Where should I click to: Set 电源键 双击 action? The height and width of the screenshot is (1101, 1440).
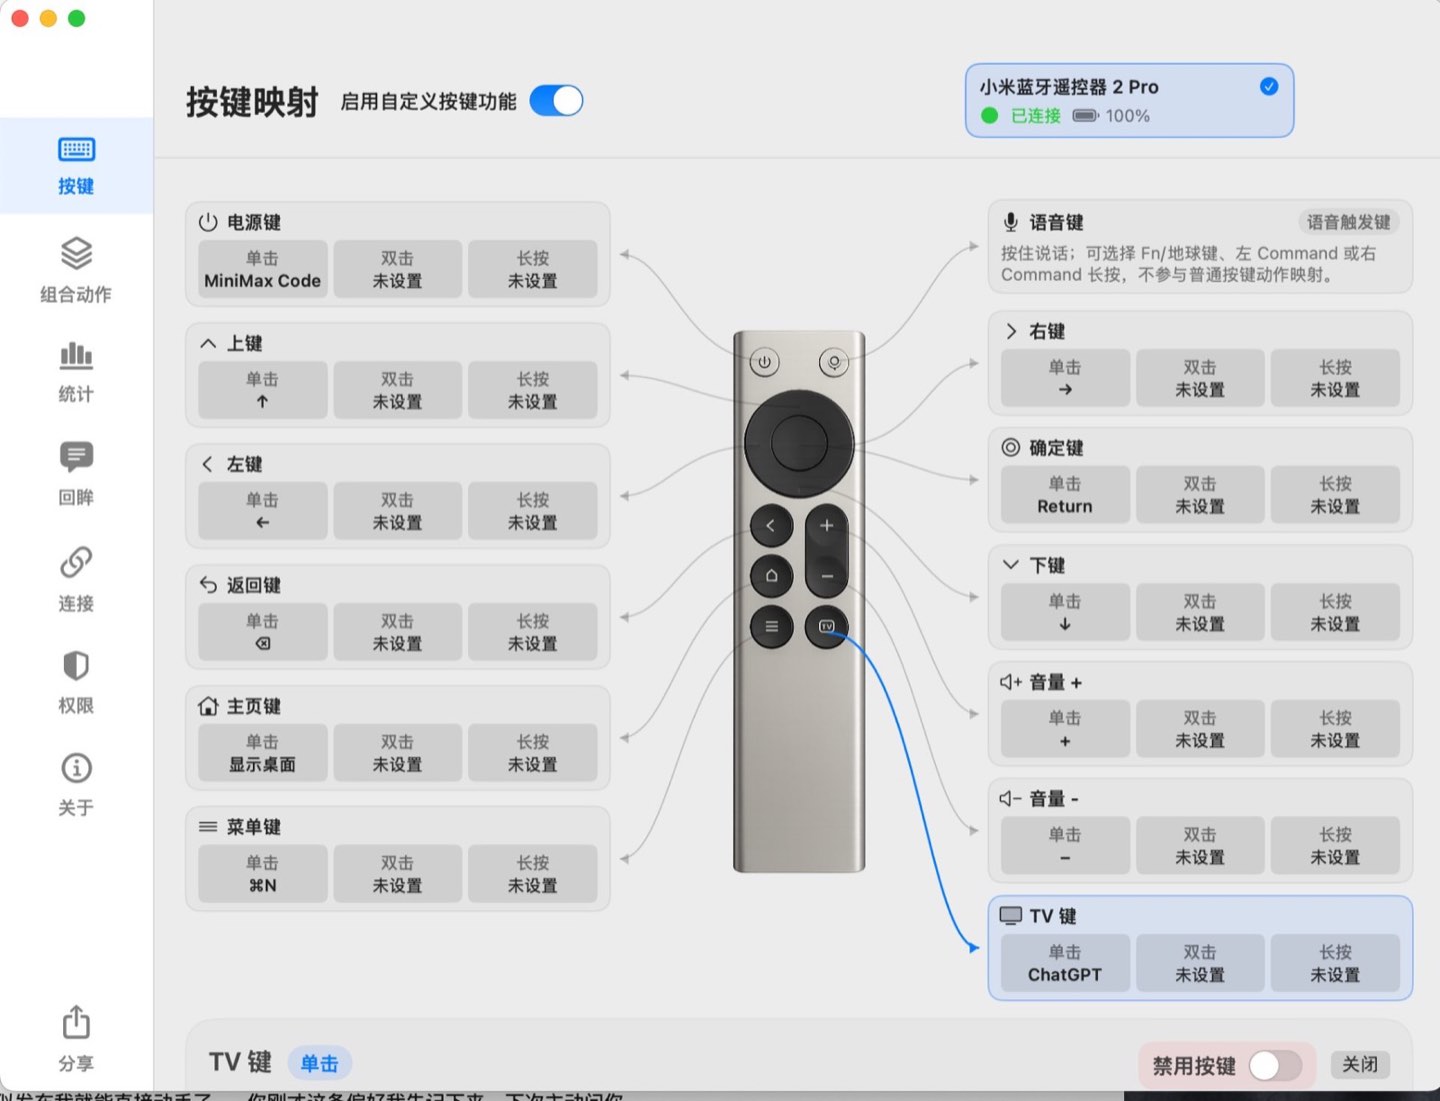click(x=398, y=269)
